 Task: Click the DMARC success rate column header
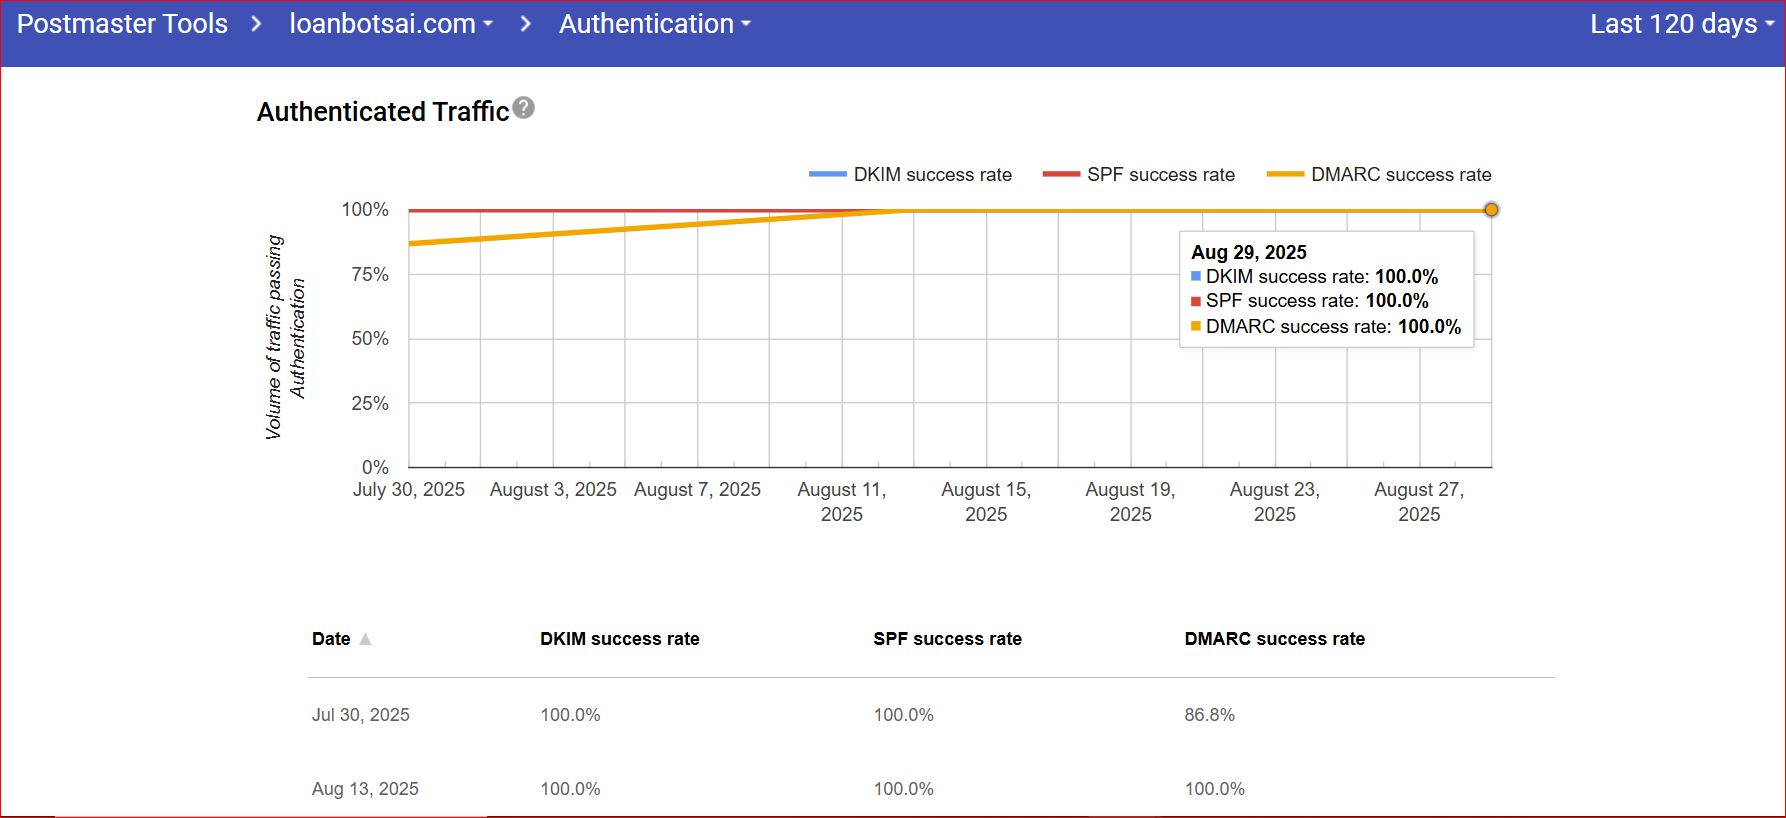point(1274,639)
